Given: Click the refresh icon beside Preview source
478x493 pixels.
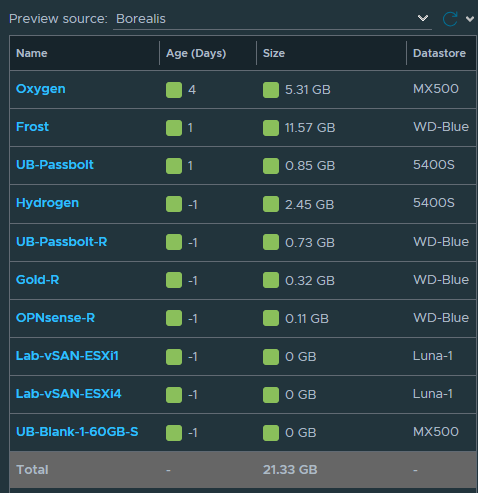Looking at the screenshot, I should coord(450,19).
